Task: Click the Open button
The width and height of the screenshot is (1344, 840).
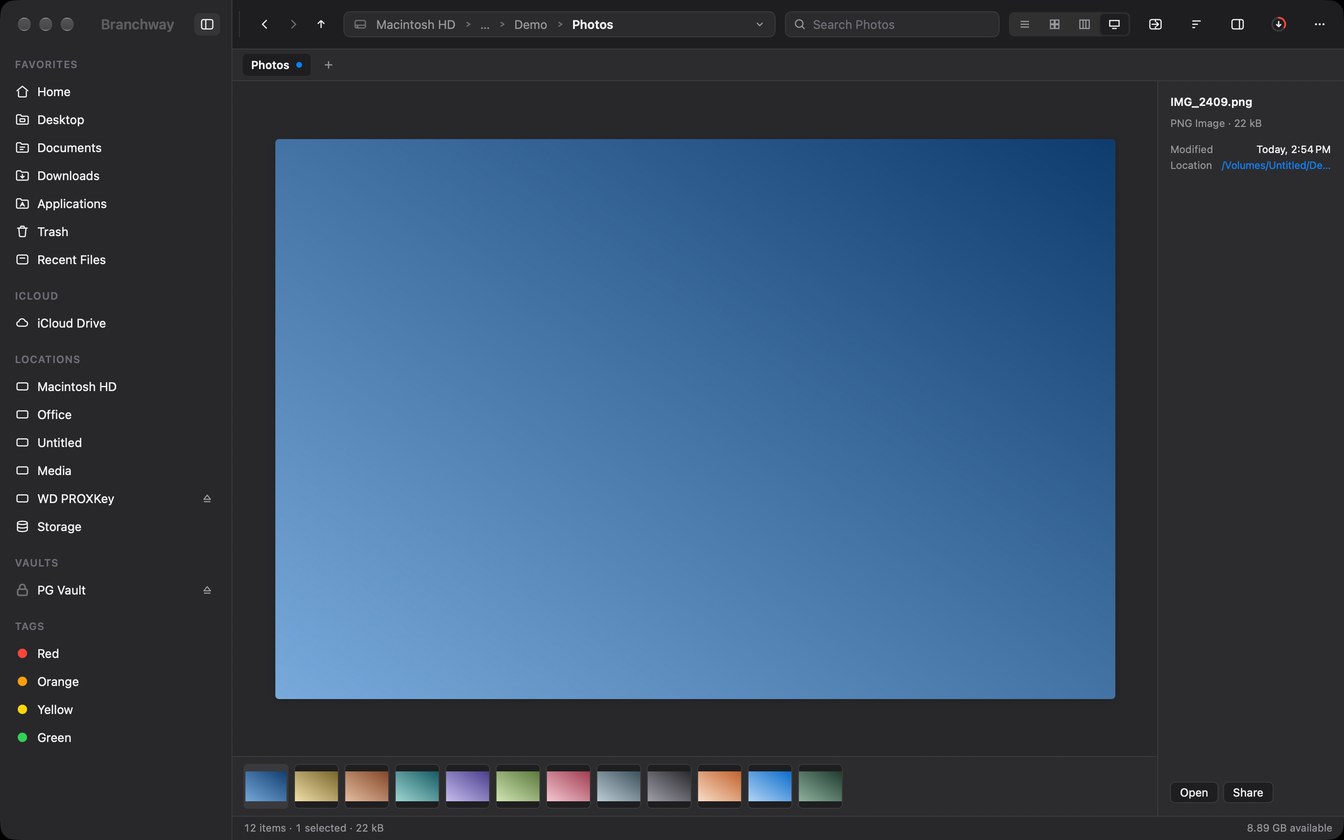Action: tap(1193, 793)
